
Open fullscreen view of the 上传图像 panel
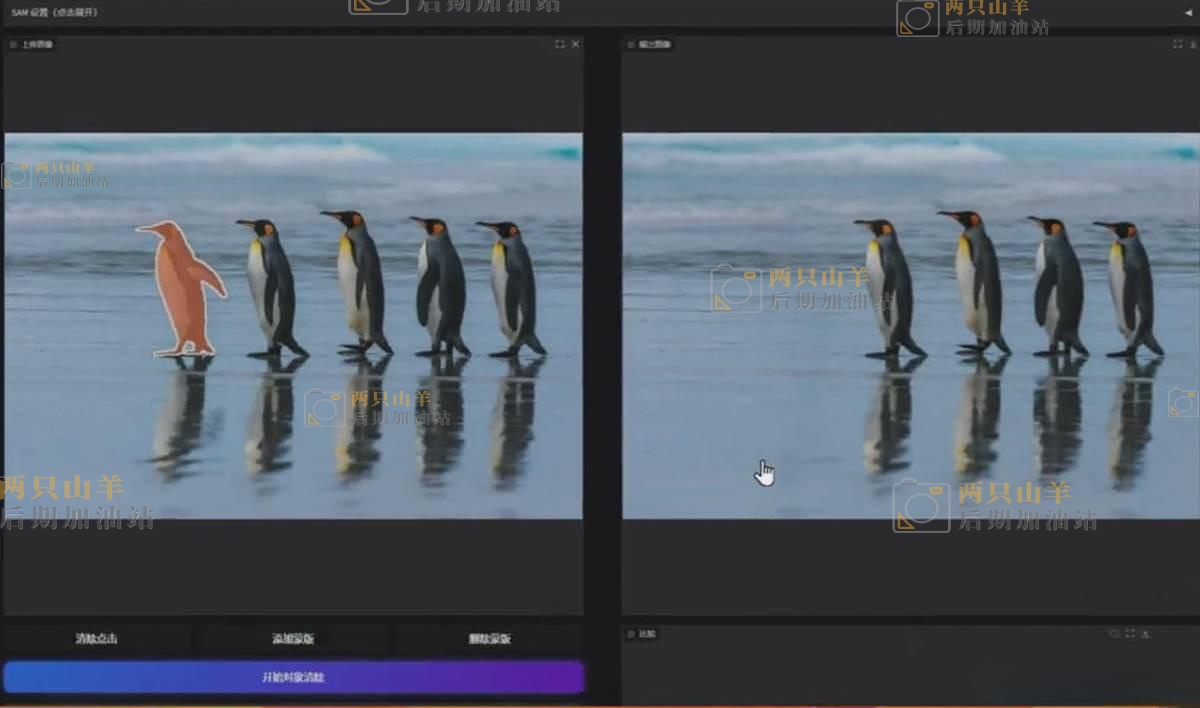559,44
